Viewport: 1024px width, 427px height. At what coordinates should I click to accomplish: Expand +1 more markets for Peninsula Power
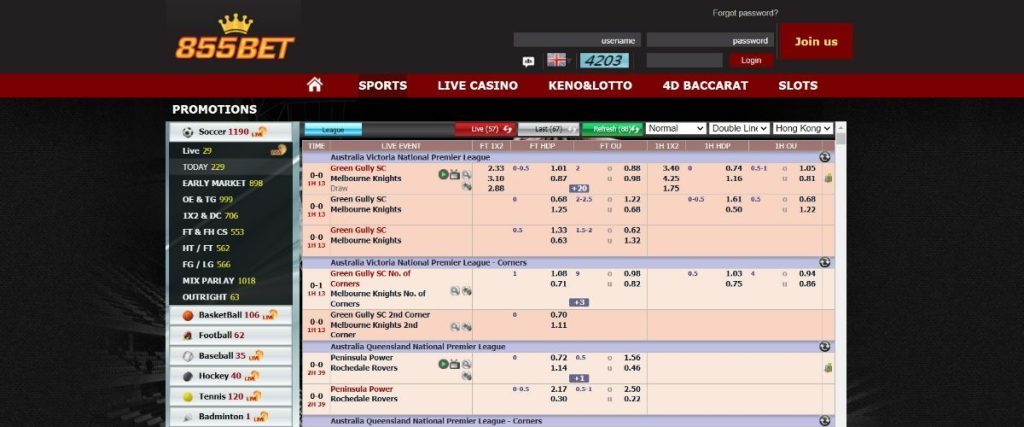[x=579, y=378]
